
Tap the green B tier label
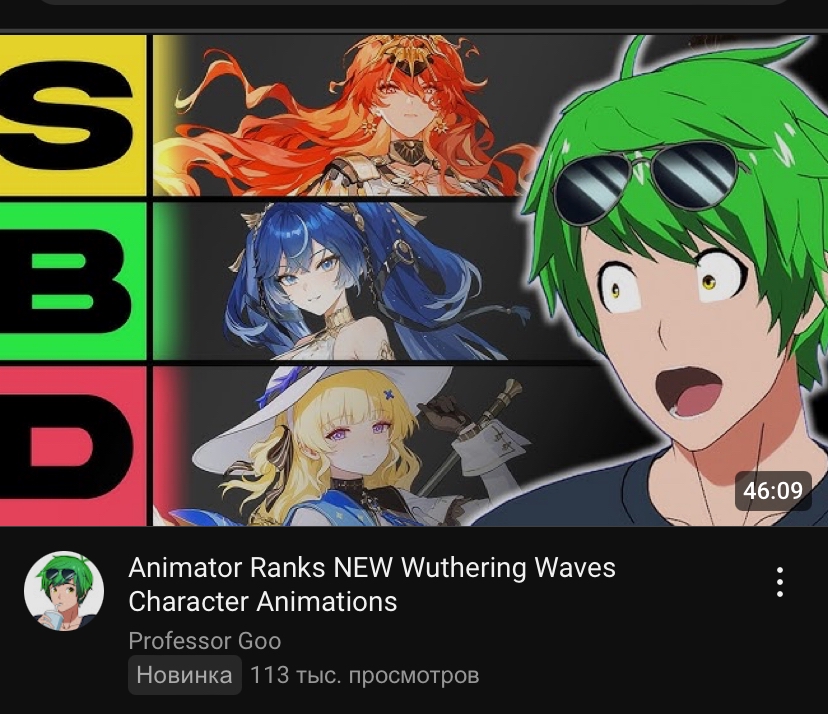click(x=73, y=281)
